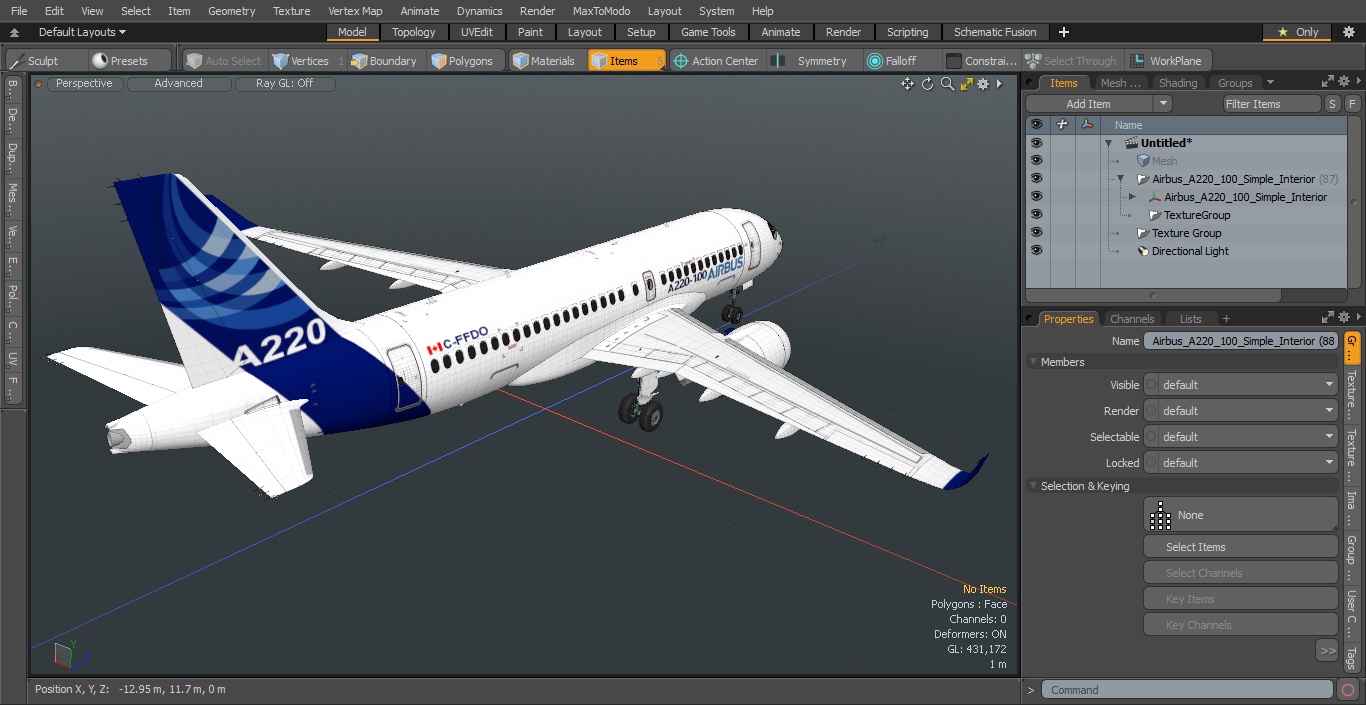Open viewport settings gear
Screen dimensions: 1366x705
pyautogui.click(x=983, y=84)
